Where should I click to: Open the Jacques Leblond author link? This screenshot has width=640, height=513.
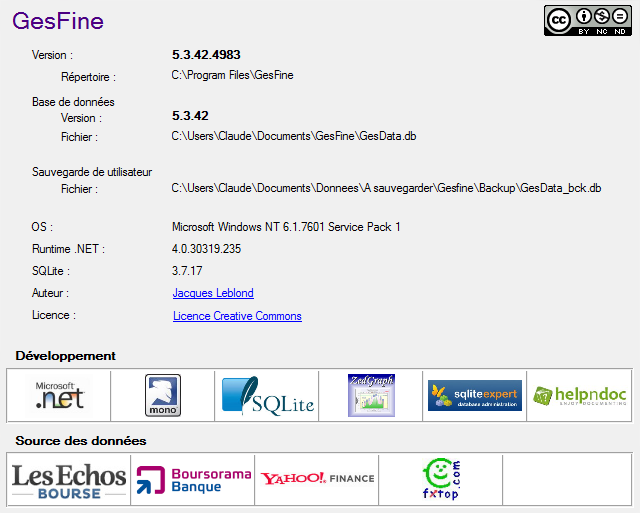click(213, 293)
